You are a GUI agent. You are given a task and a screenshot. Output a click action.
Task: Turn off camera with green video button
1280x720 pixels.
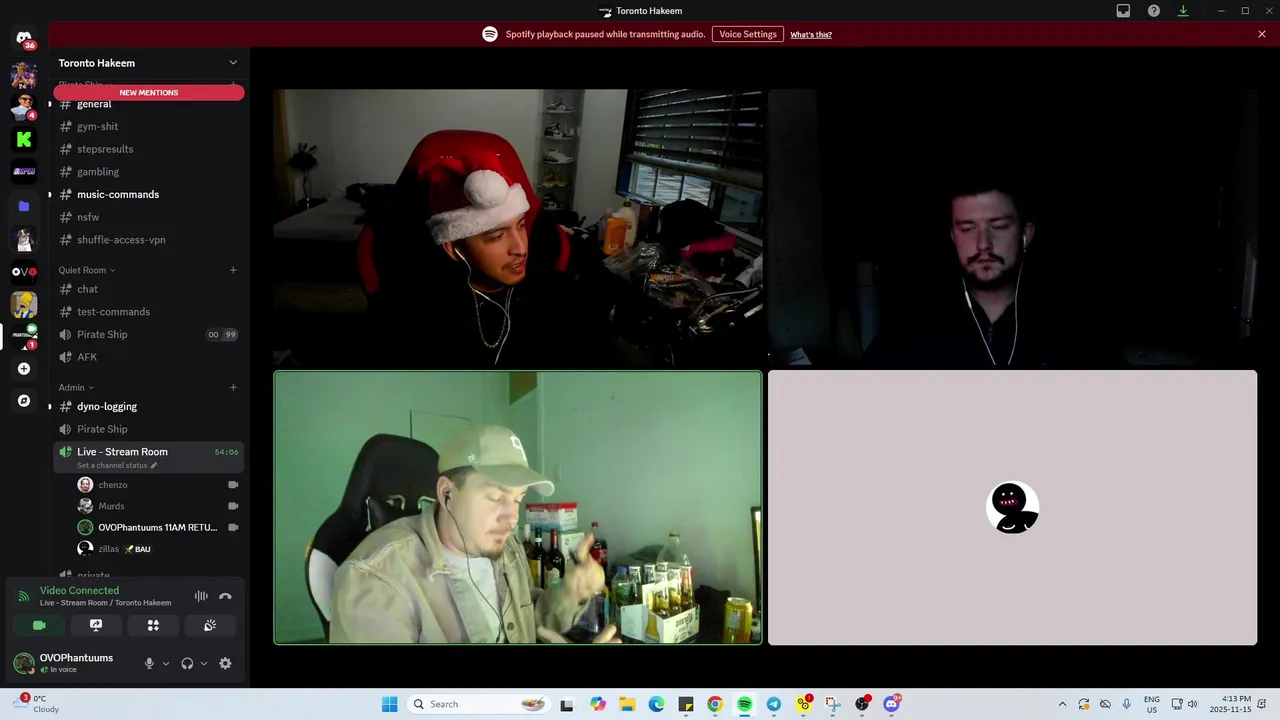(x=39, y=625)
